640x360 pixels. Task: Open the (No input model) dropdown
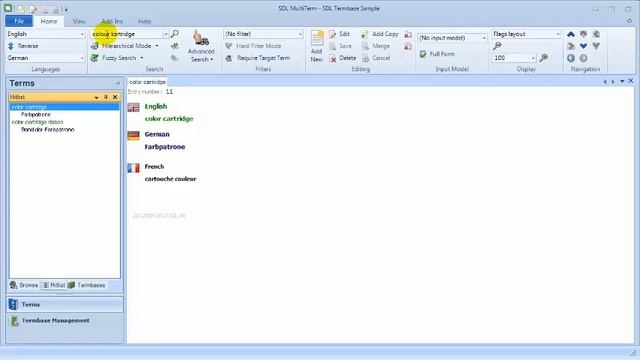click(x=484, y=38)
